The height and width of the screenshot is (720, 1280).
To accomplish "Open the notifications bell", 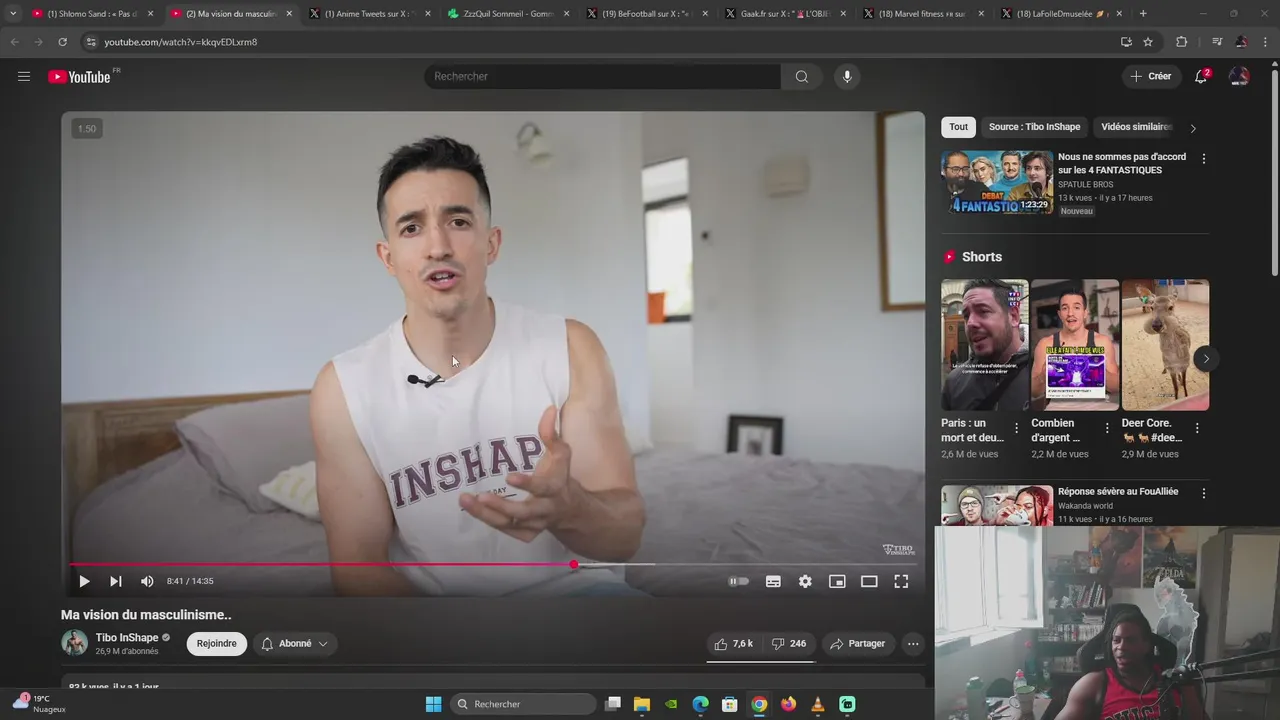I will pos(1202,76).
